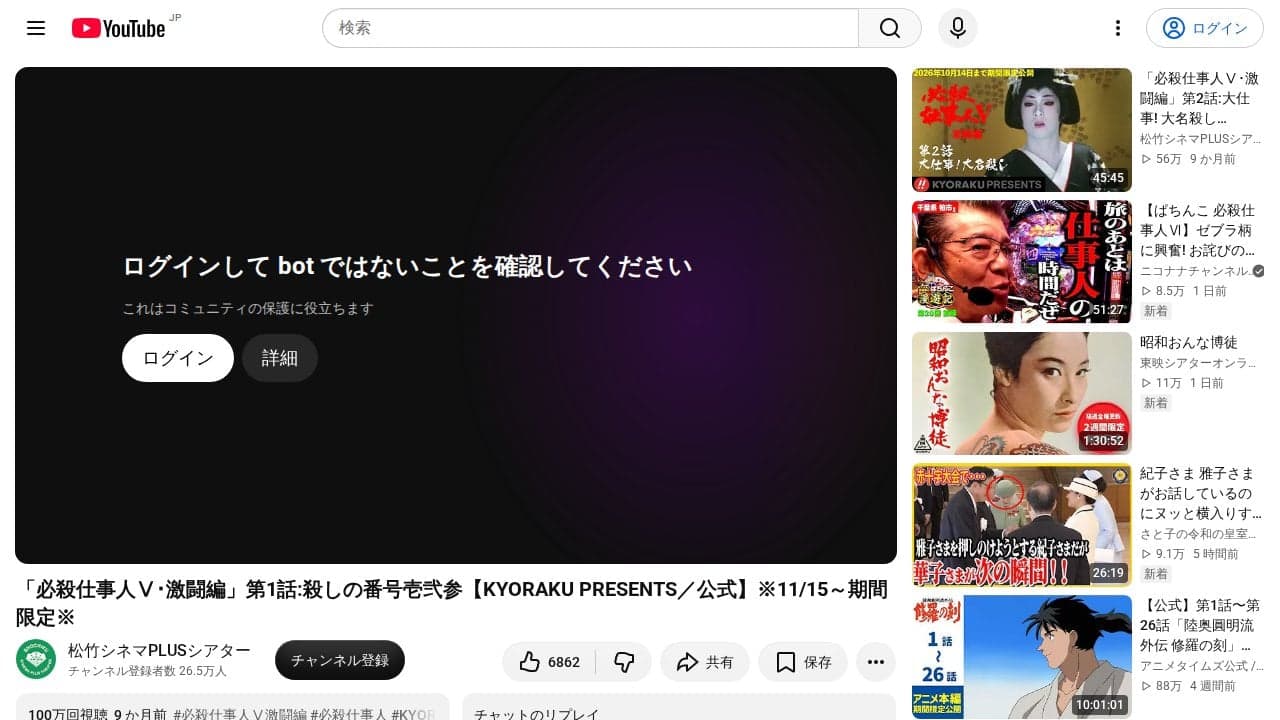1280x720 pixels.
Task: Click the video title 殺しの番号壱弐参
Action: tap(451, 603)
